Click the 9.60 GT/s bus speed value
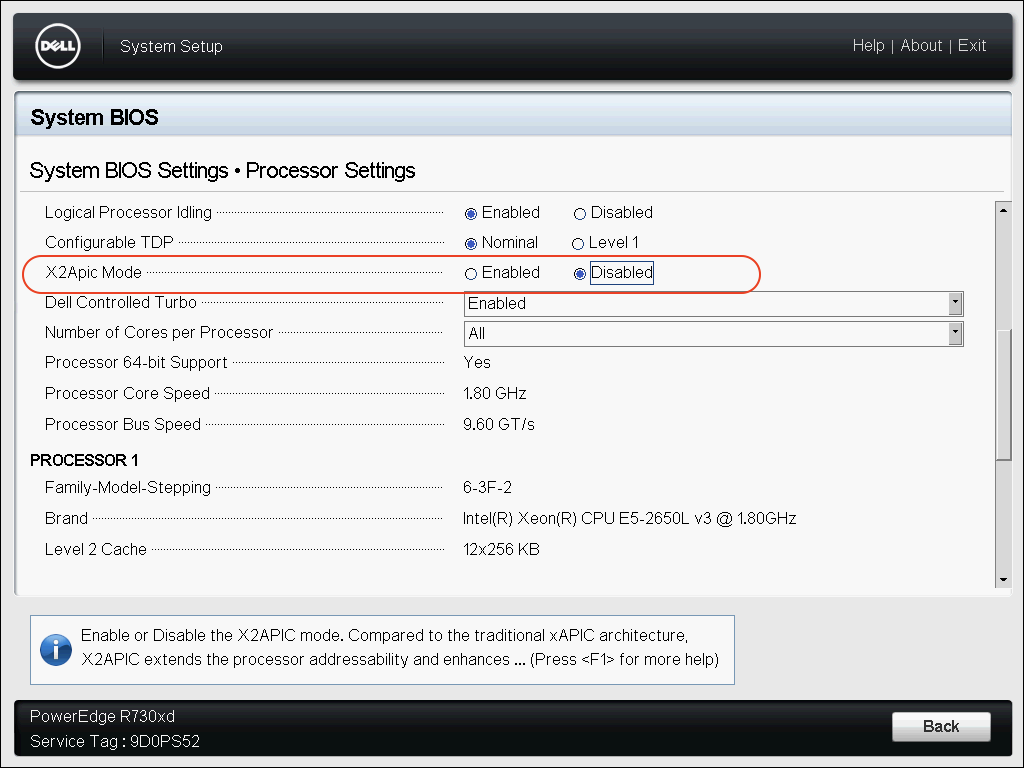 499,424
